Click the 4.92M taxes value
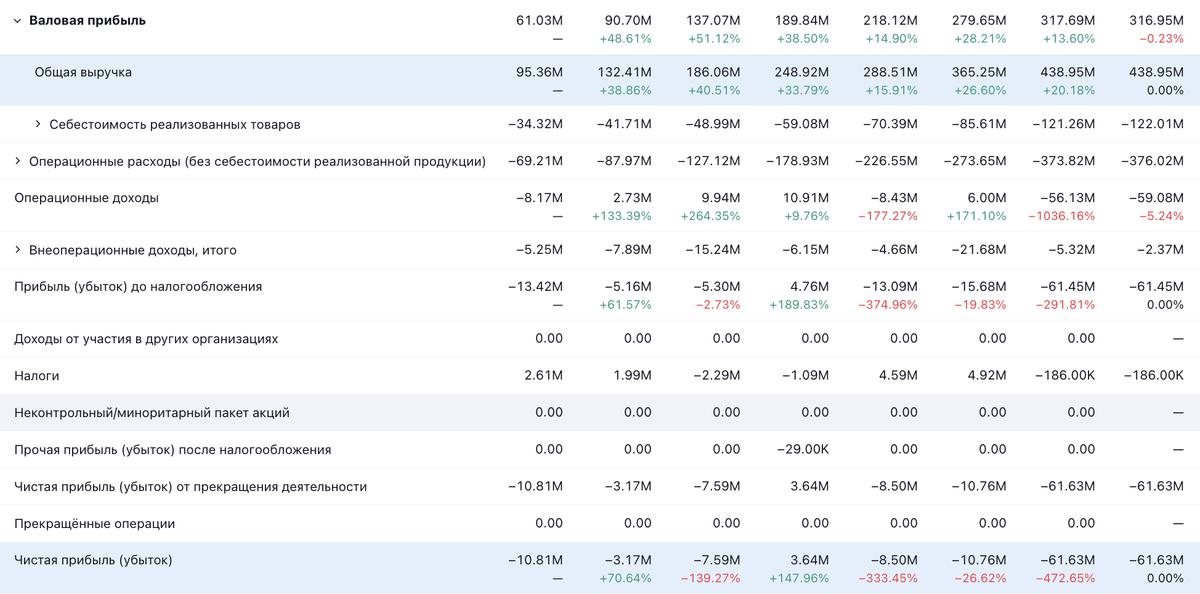Viewport: 1200px width, 594px height. point(991,376)
